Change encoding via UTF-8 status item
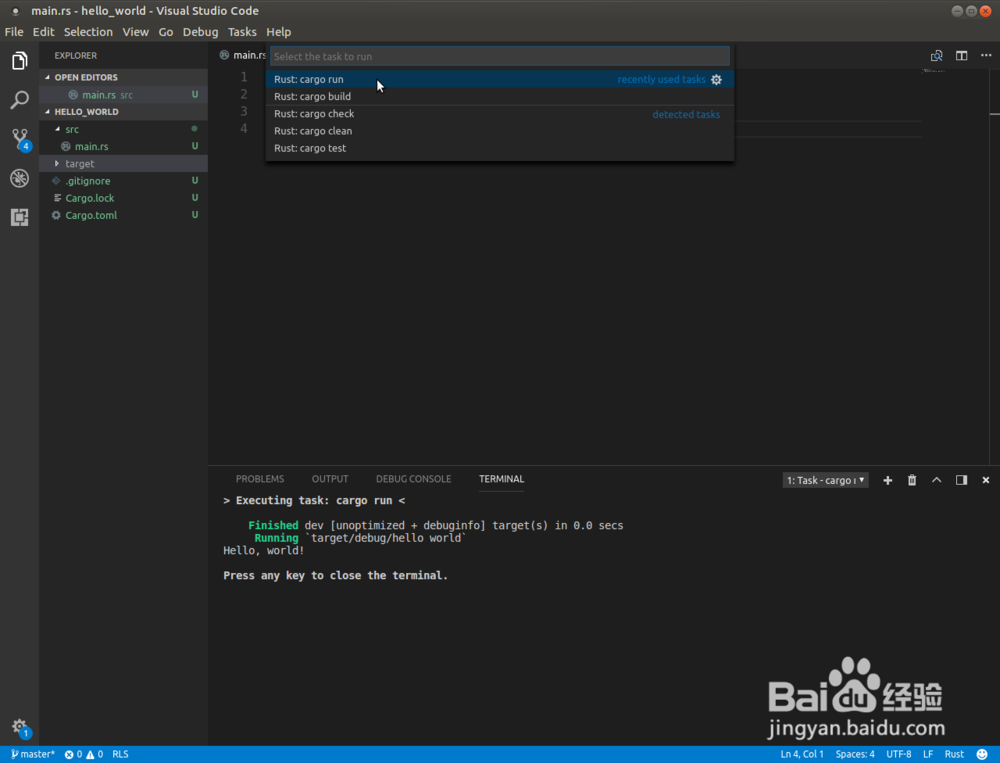 tap(899, 754)
